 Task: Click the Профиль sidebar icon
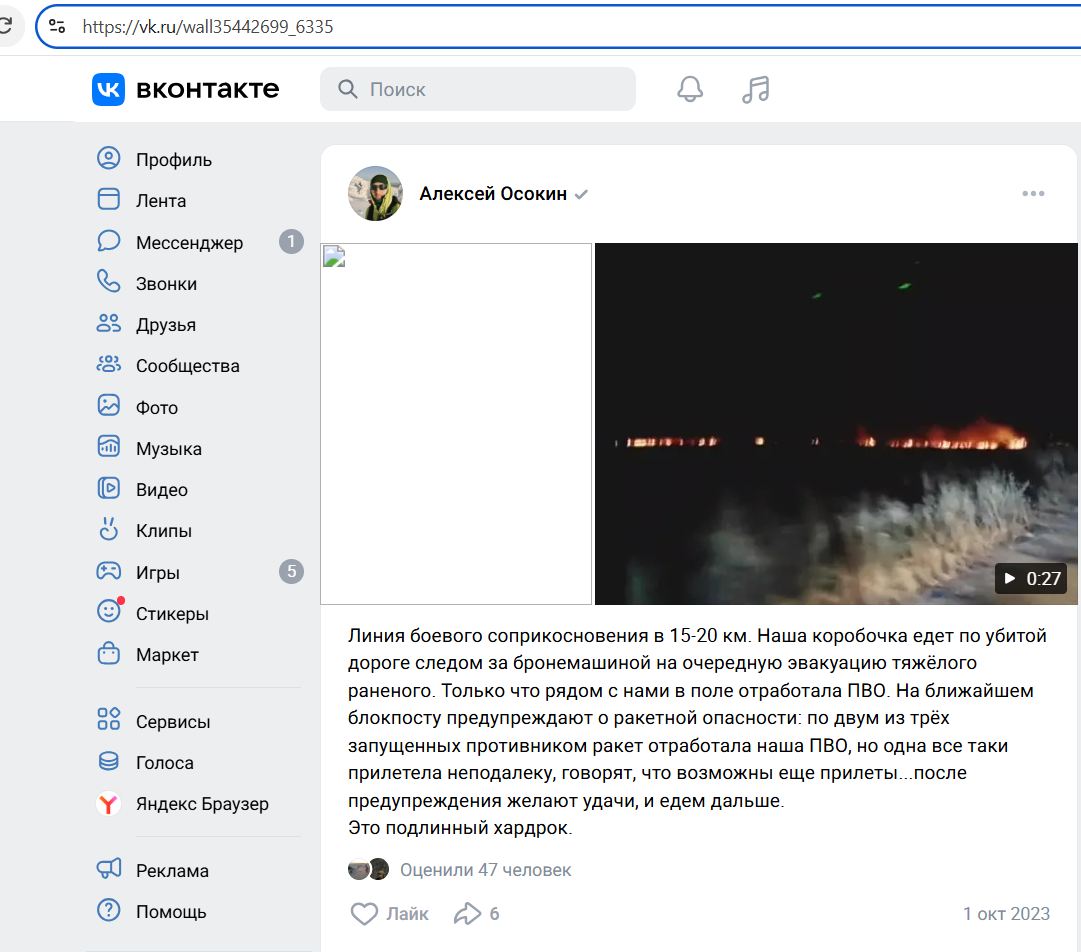pyautogui.click(x=108, y=159)
